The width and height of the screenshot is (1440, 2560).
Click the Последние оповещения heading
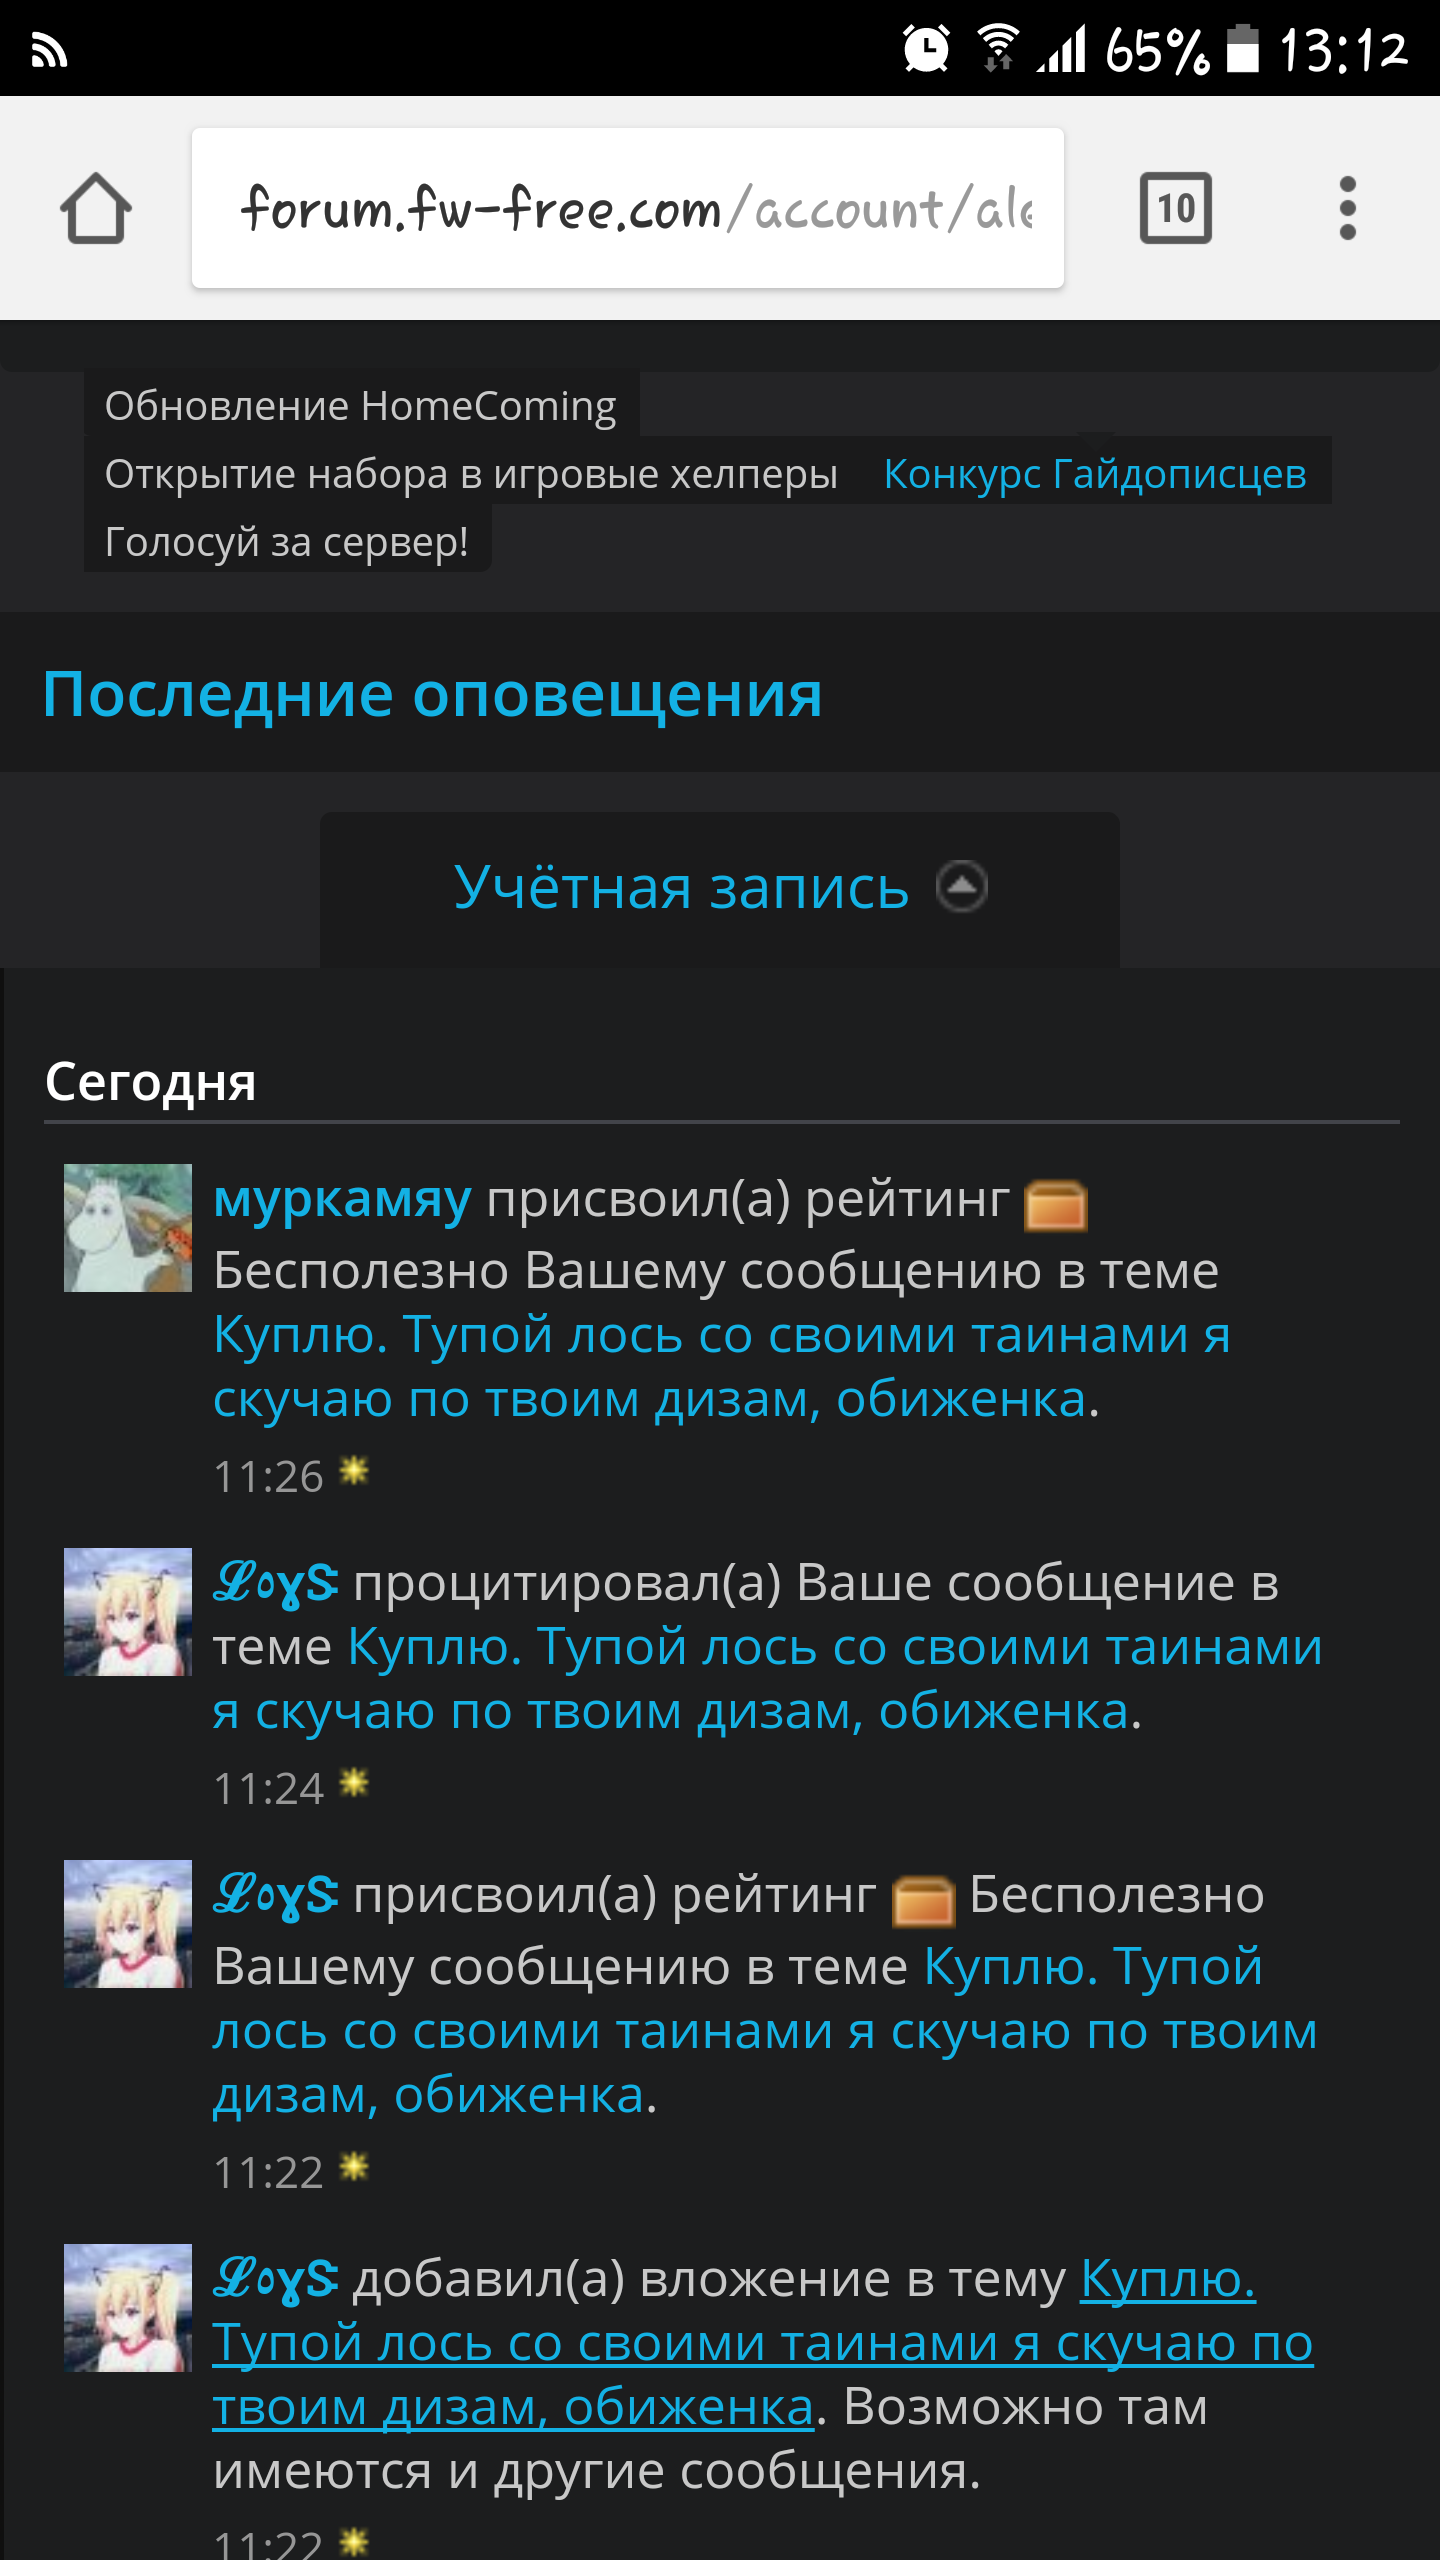(x=433, y=693)
